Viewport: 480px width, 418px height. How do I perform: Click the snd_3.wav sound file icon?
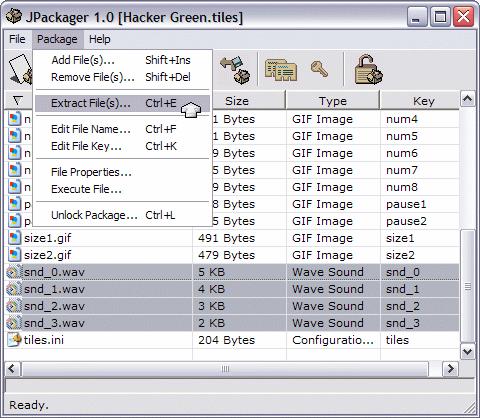(14, 323)
